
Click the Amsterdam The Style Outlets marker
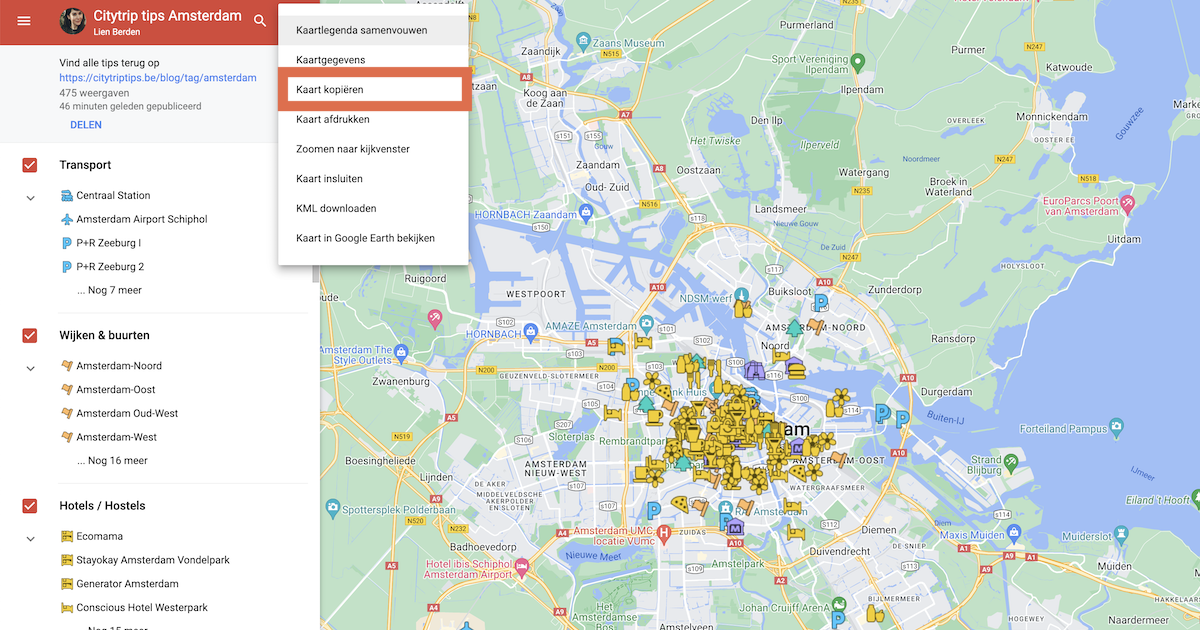click(x=401, y=352)
